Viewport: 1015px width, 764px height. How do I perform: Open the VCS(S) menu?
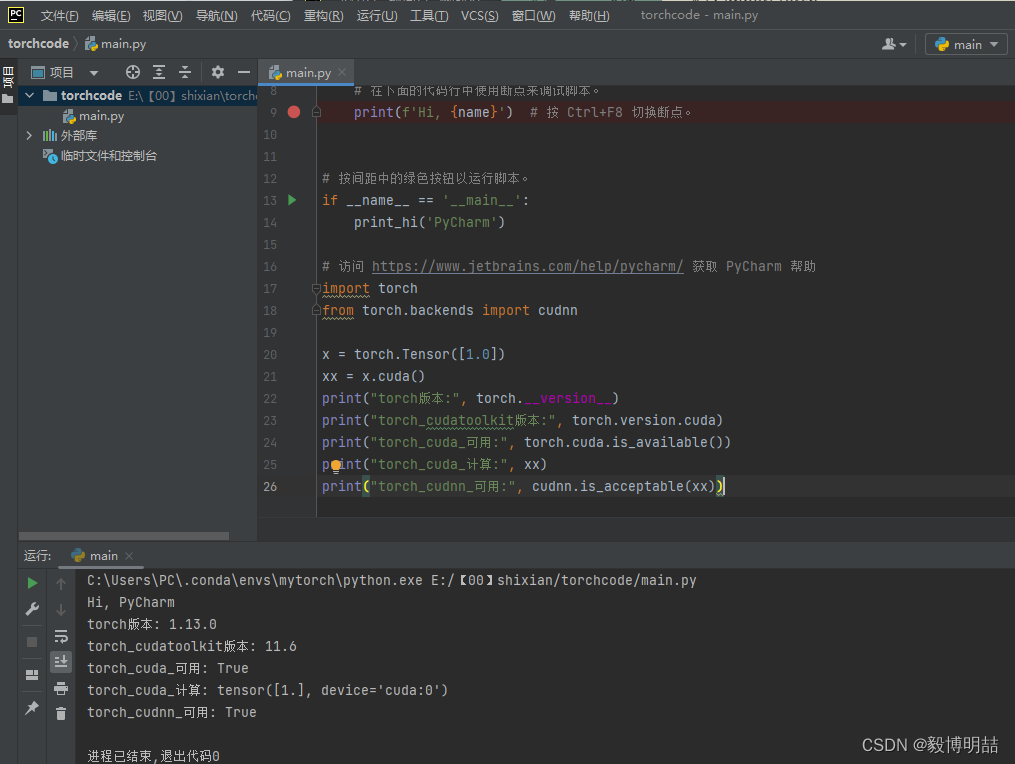tap(480, 16)
